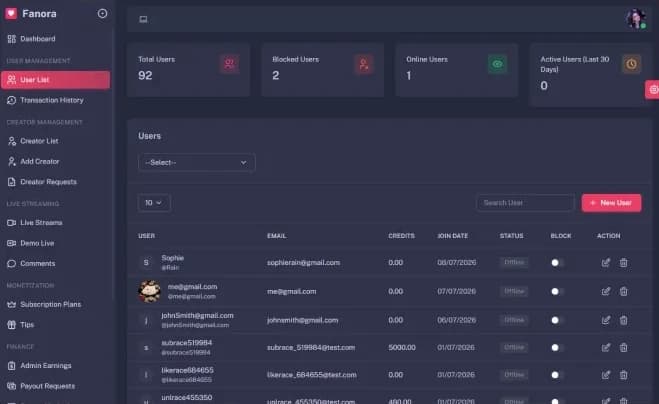This screenshot has height=404, width=659.
Task: Click the Active Users clock icon
Action: pyautogui.click(x=631, y=64)
